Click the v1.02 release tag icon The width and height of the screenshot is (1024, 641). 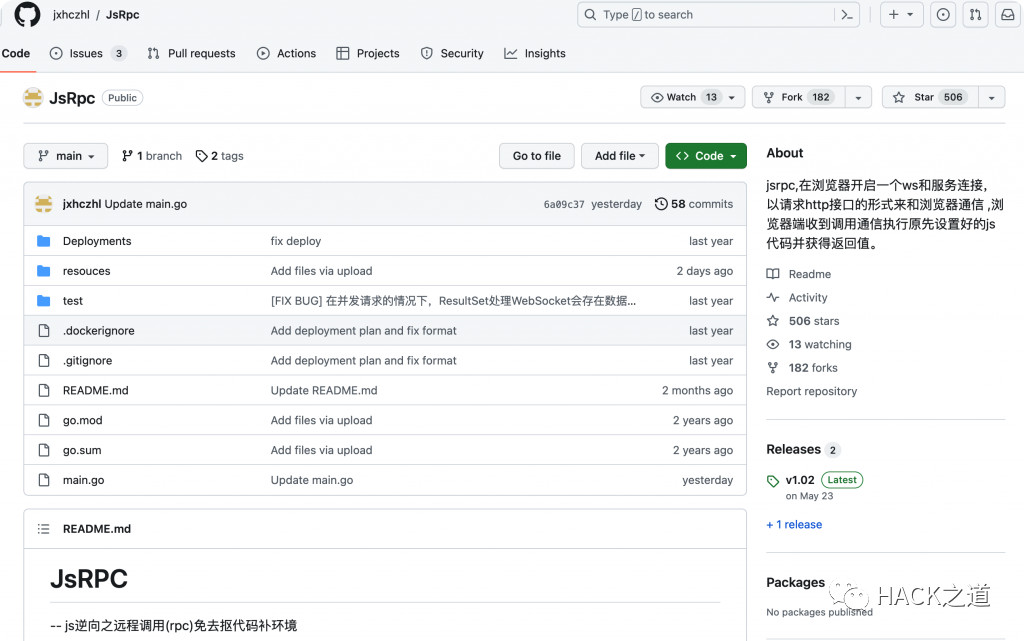pyautogui.click(x=773, y=481)
